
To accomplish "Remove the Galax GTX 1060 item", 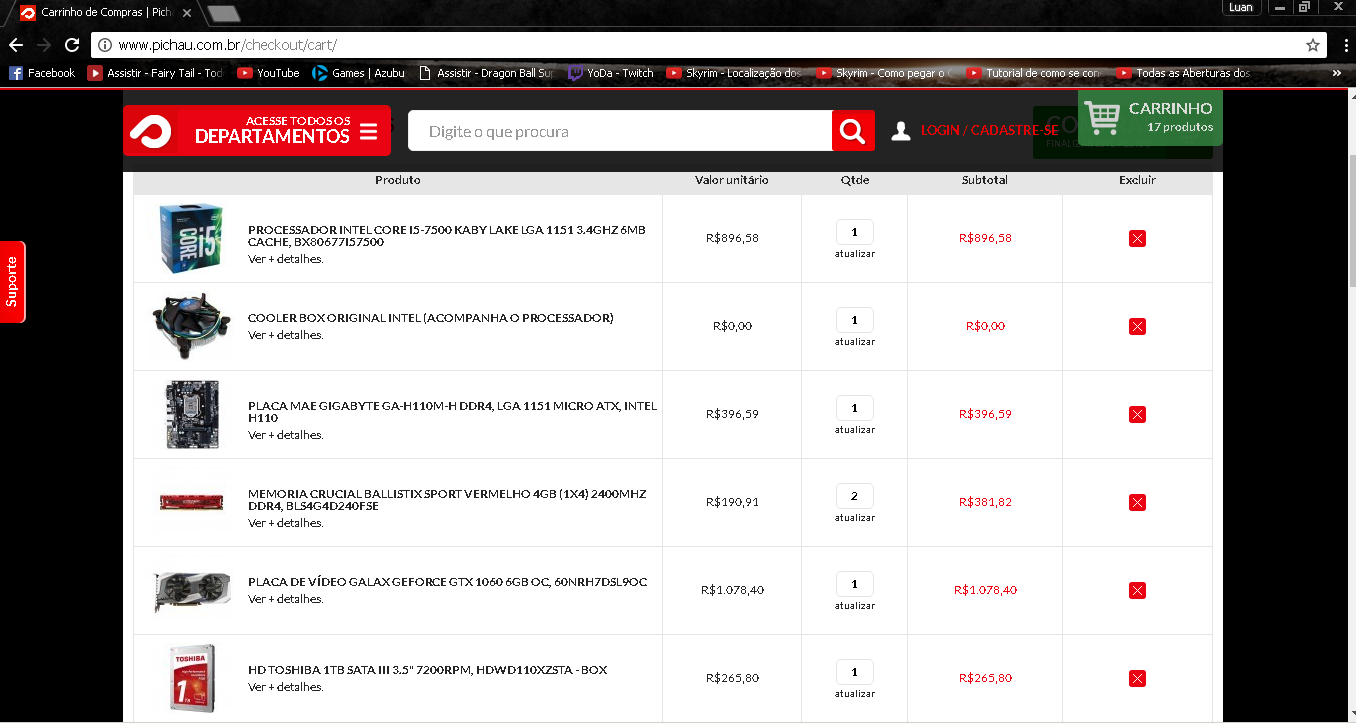I will point(1137,590).
